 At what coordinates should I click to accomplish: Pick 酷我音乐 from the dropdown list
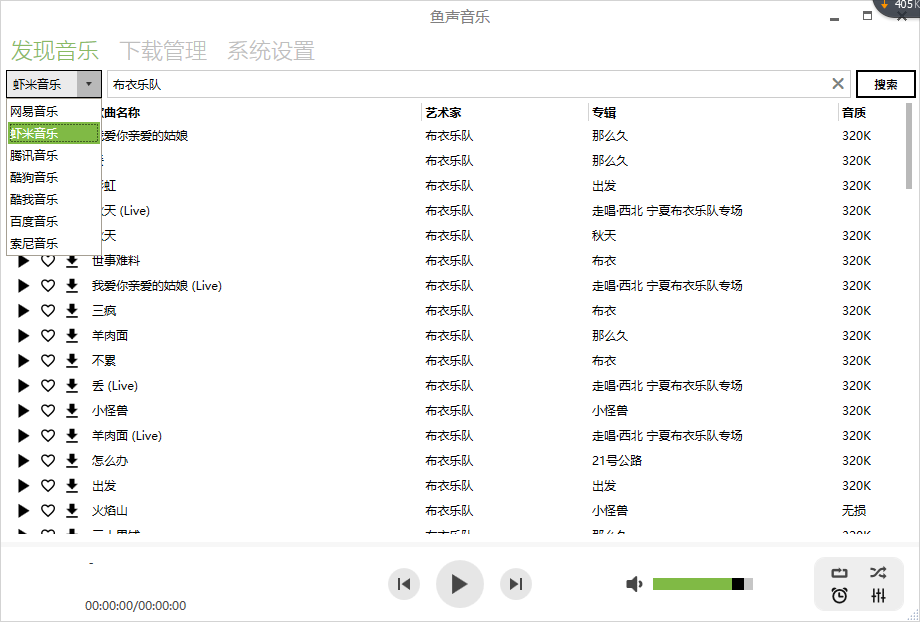point(53,200)
